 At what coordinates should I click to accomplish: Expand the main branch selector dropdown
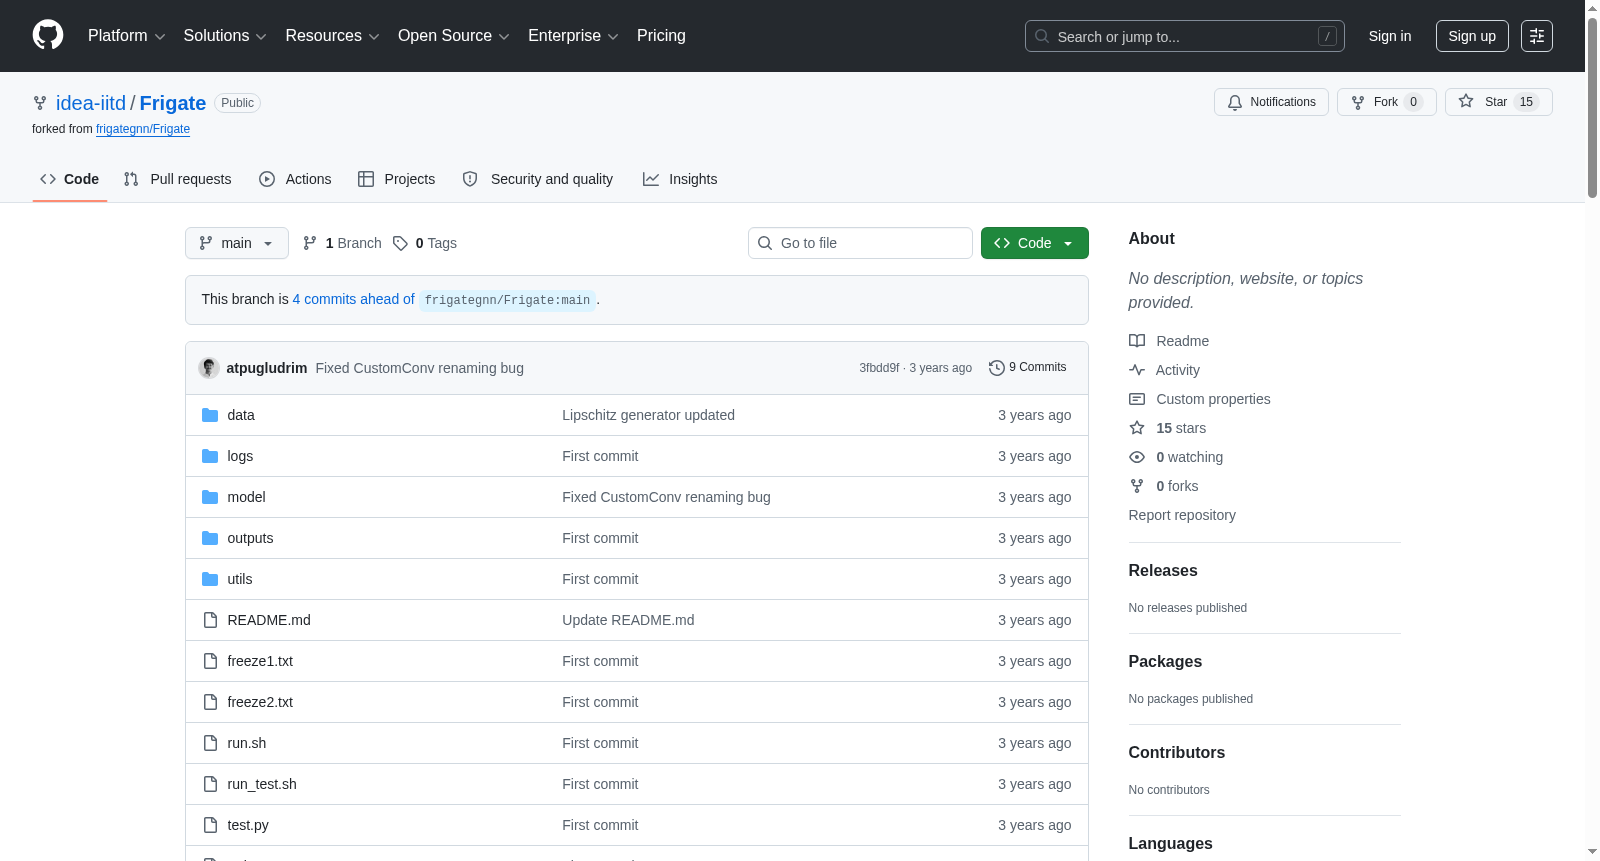click(x=237, y=243)
